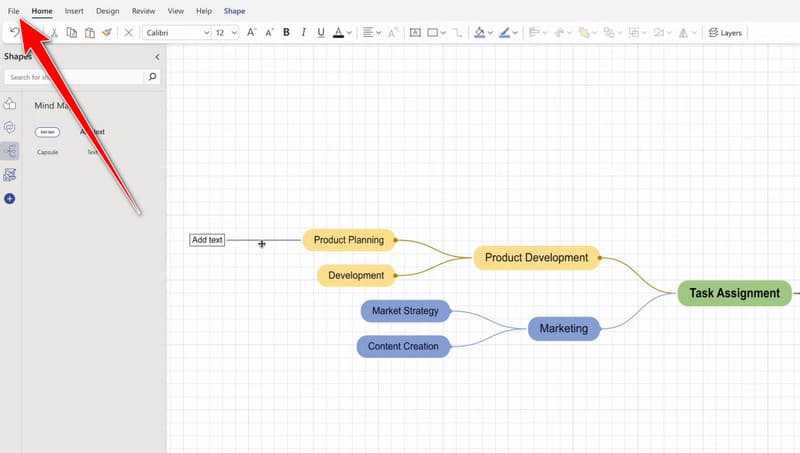
Task: Open the Help tab
Action: [x=204, y=11]
